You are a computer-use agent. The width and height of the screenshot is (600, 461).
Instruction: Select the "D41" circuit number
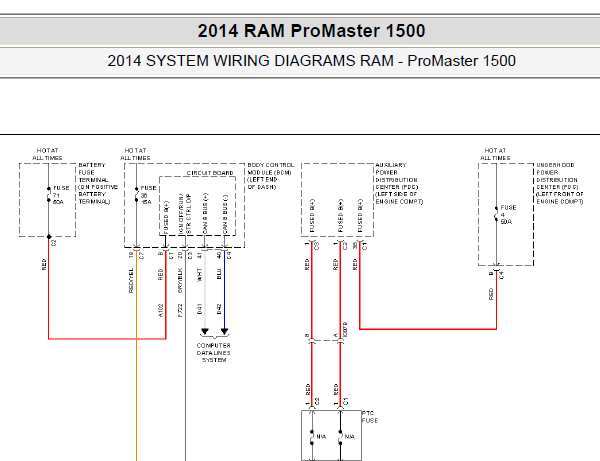tap(199, 309)
